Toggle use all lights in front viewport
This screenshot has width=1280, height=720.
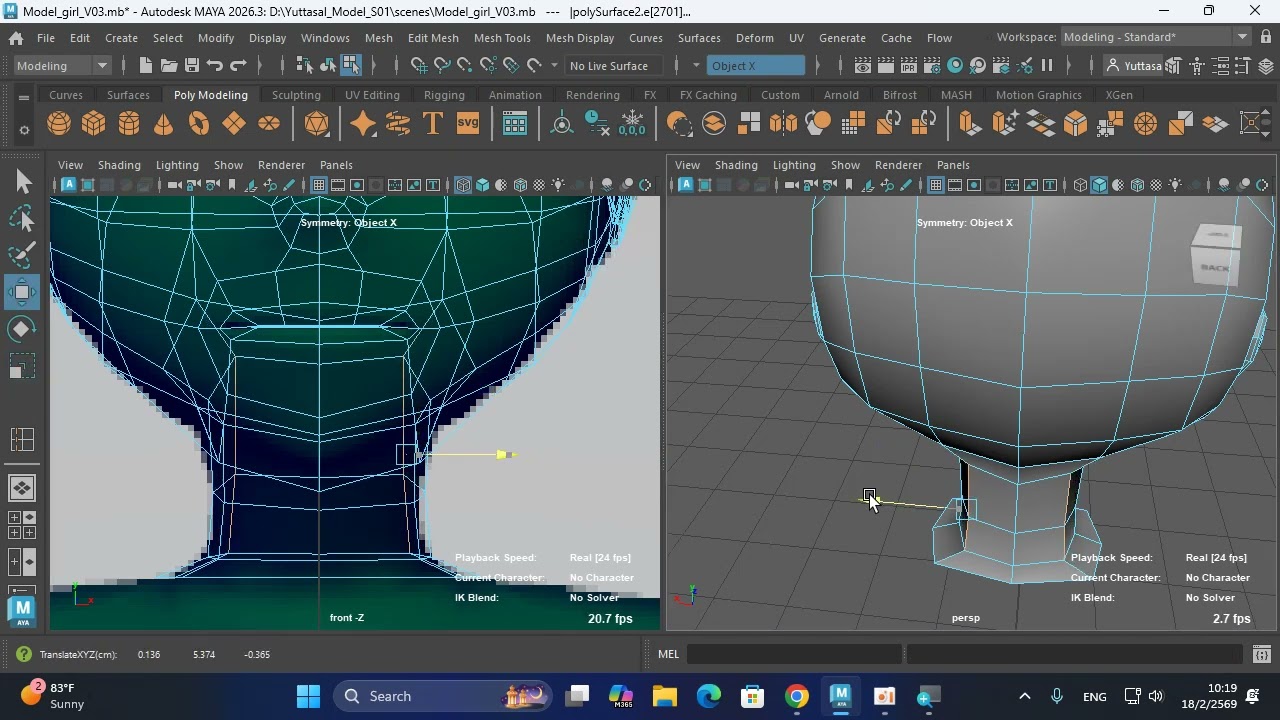click(x=558, y=185)
